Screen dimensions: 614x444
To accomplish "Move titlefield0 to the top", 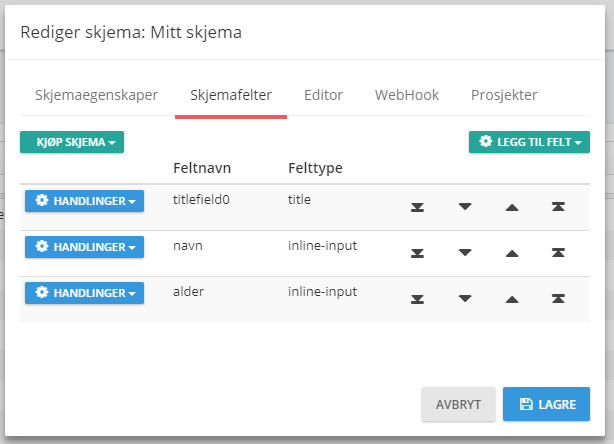I will 558,207.
